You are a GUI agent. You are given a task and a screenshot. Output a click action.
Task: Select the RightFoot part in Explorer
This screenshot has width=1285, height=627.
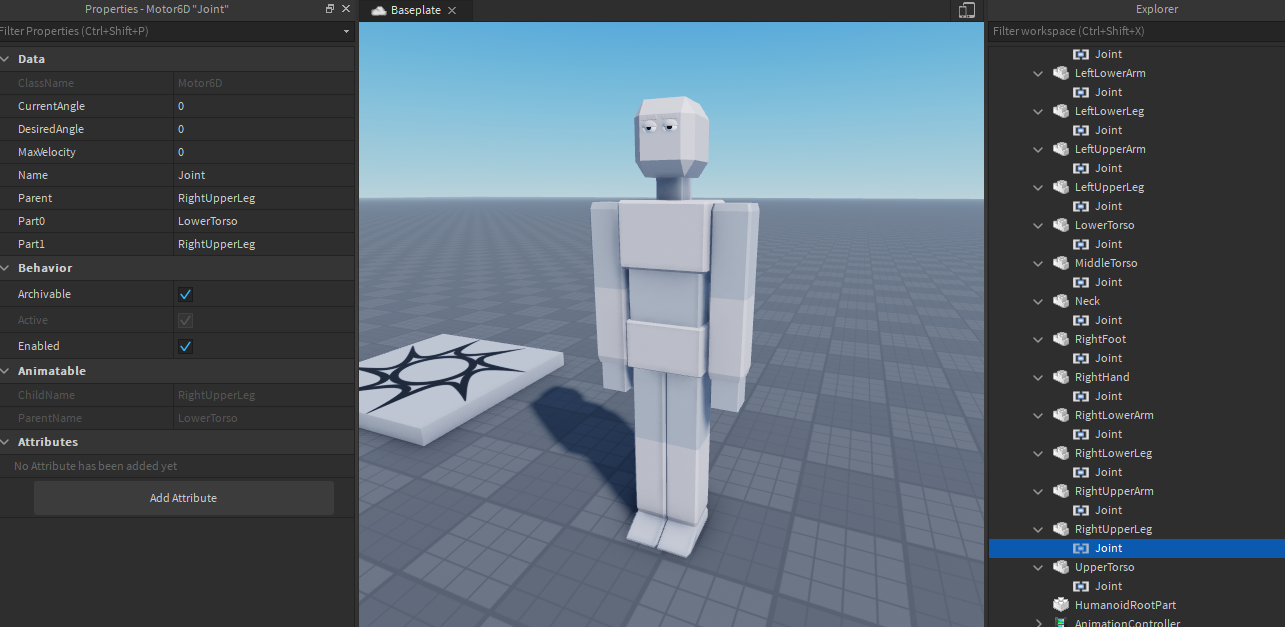point(1100,339)
